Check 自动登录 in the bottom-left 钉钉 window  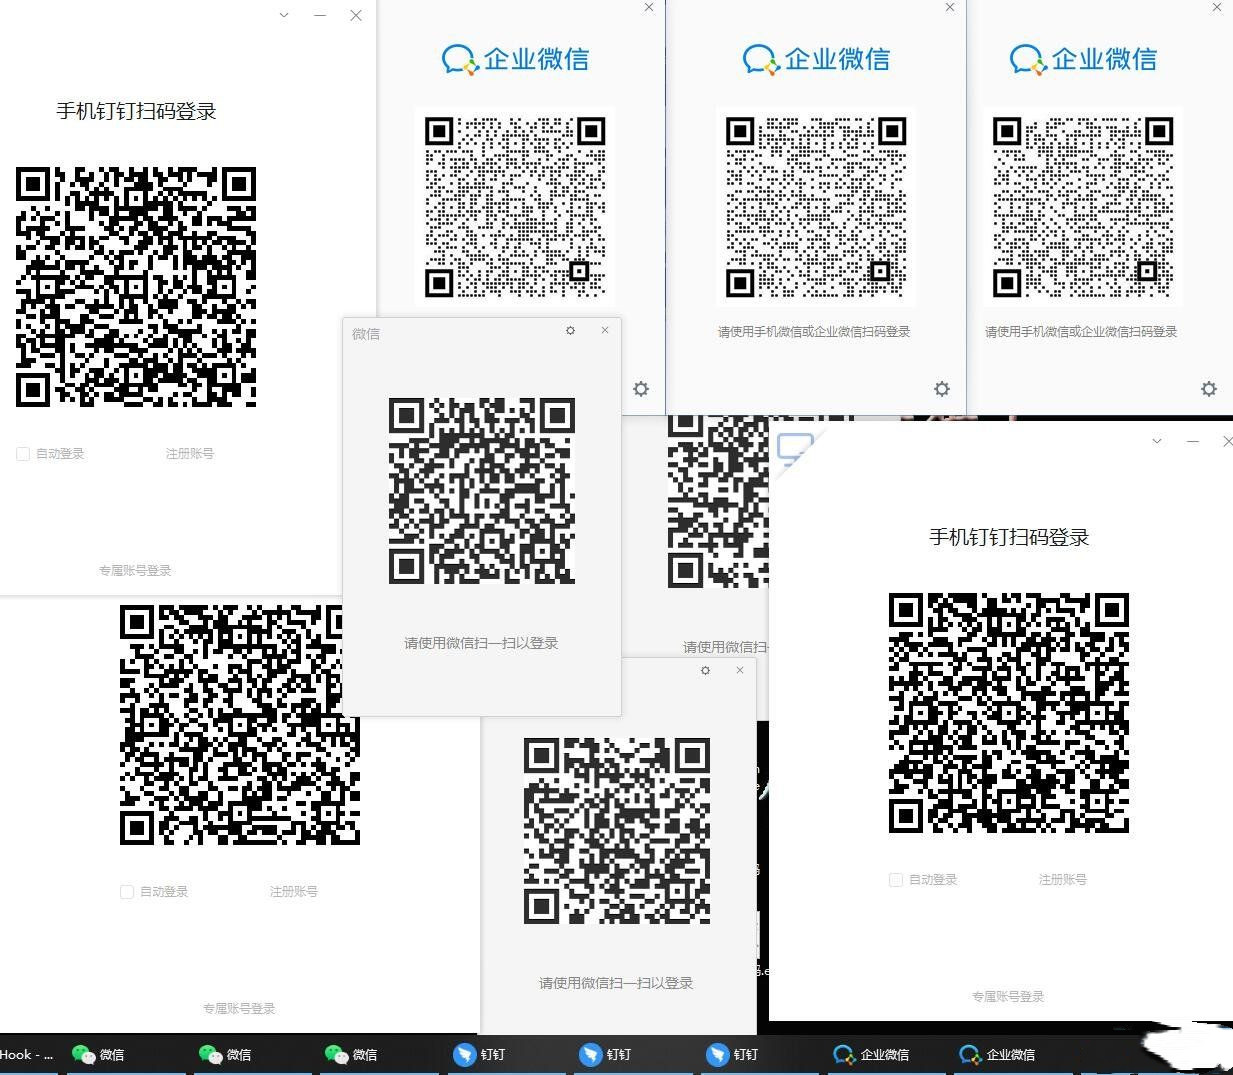tap(126, 891)
